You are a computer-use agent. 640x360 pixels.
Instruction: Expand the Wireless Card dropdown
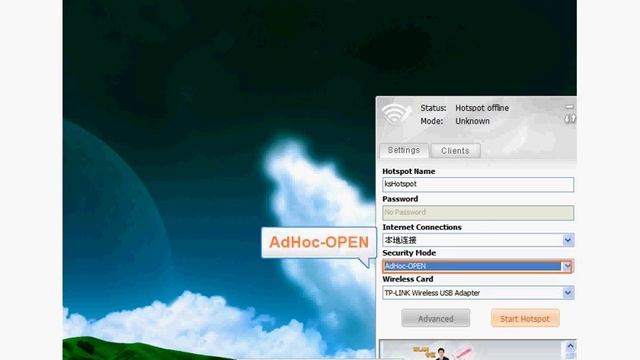(568, 293)
